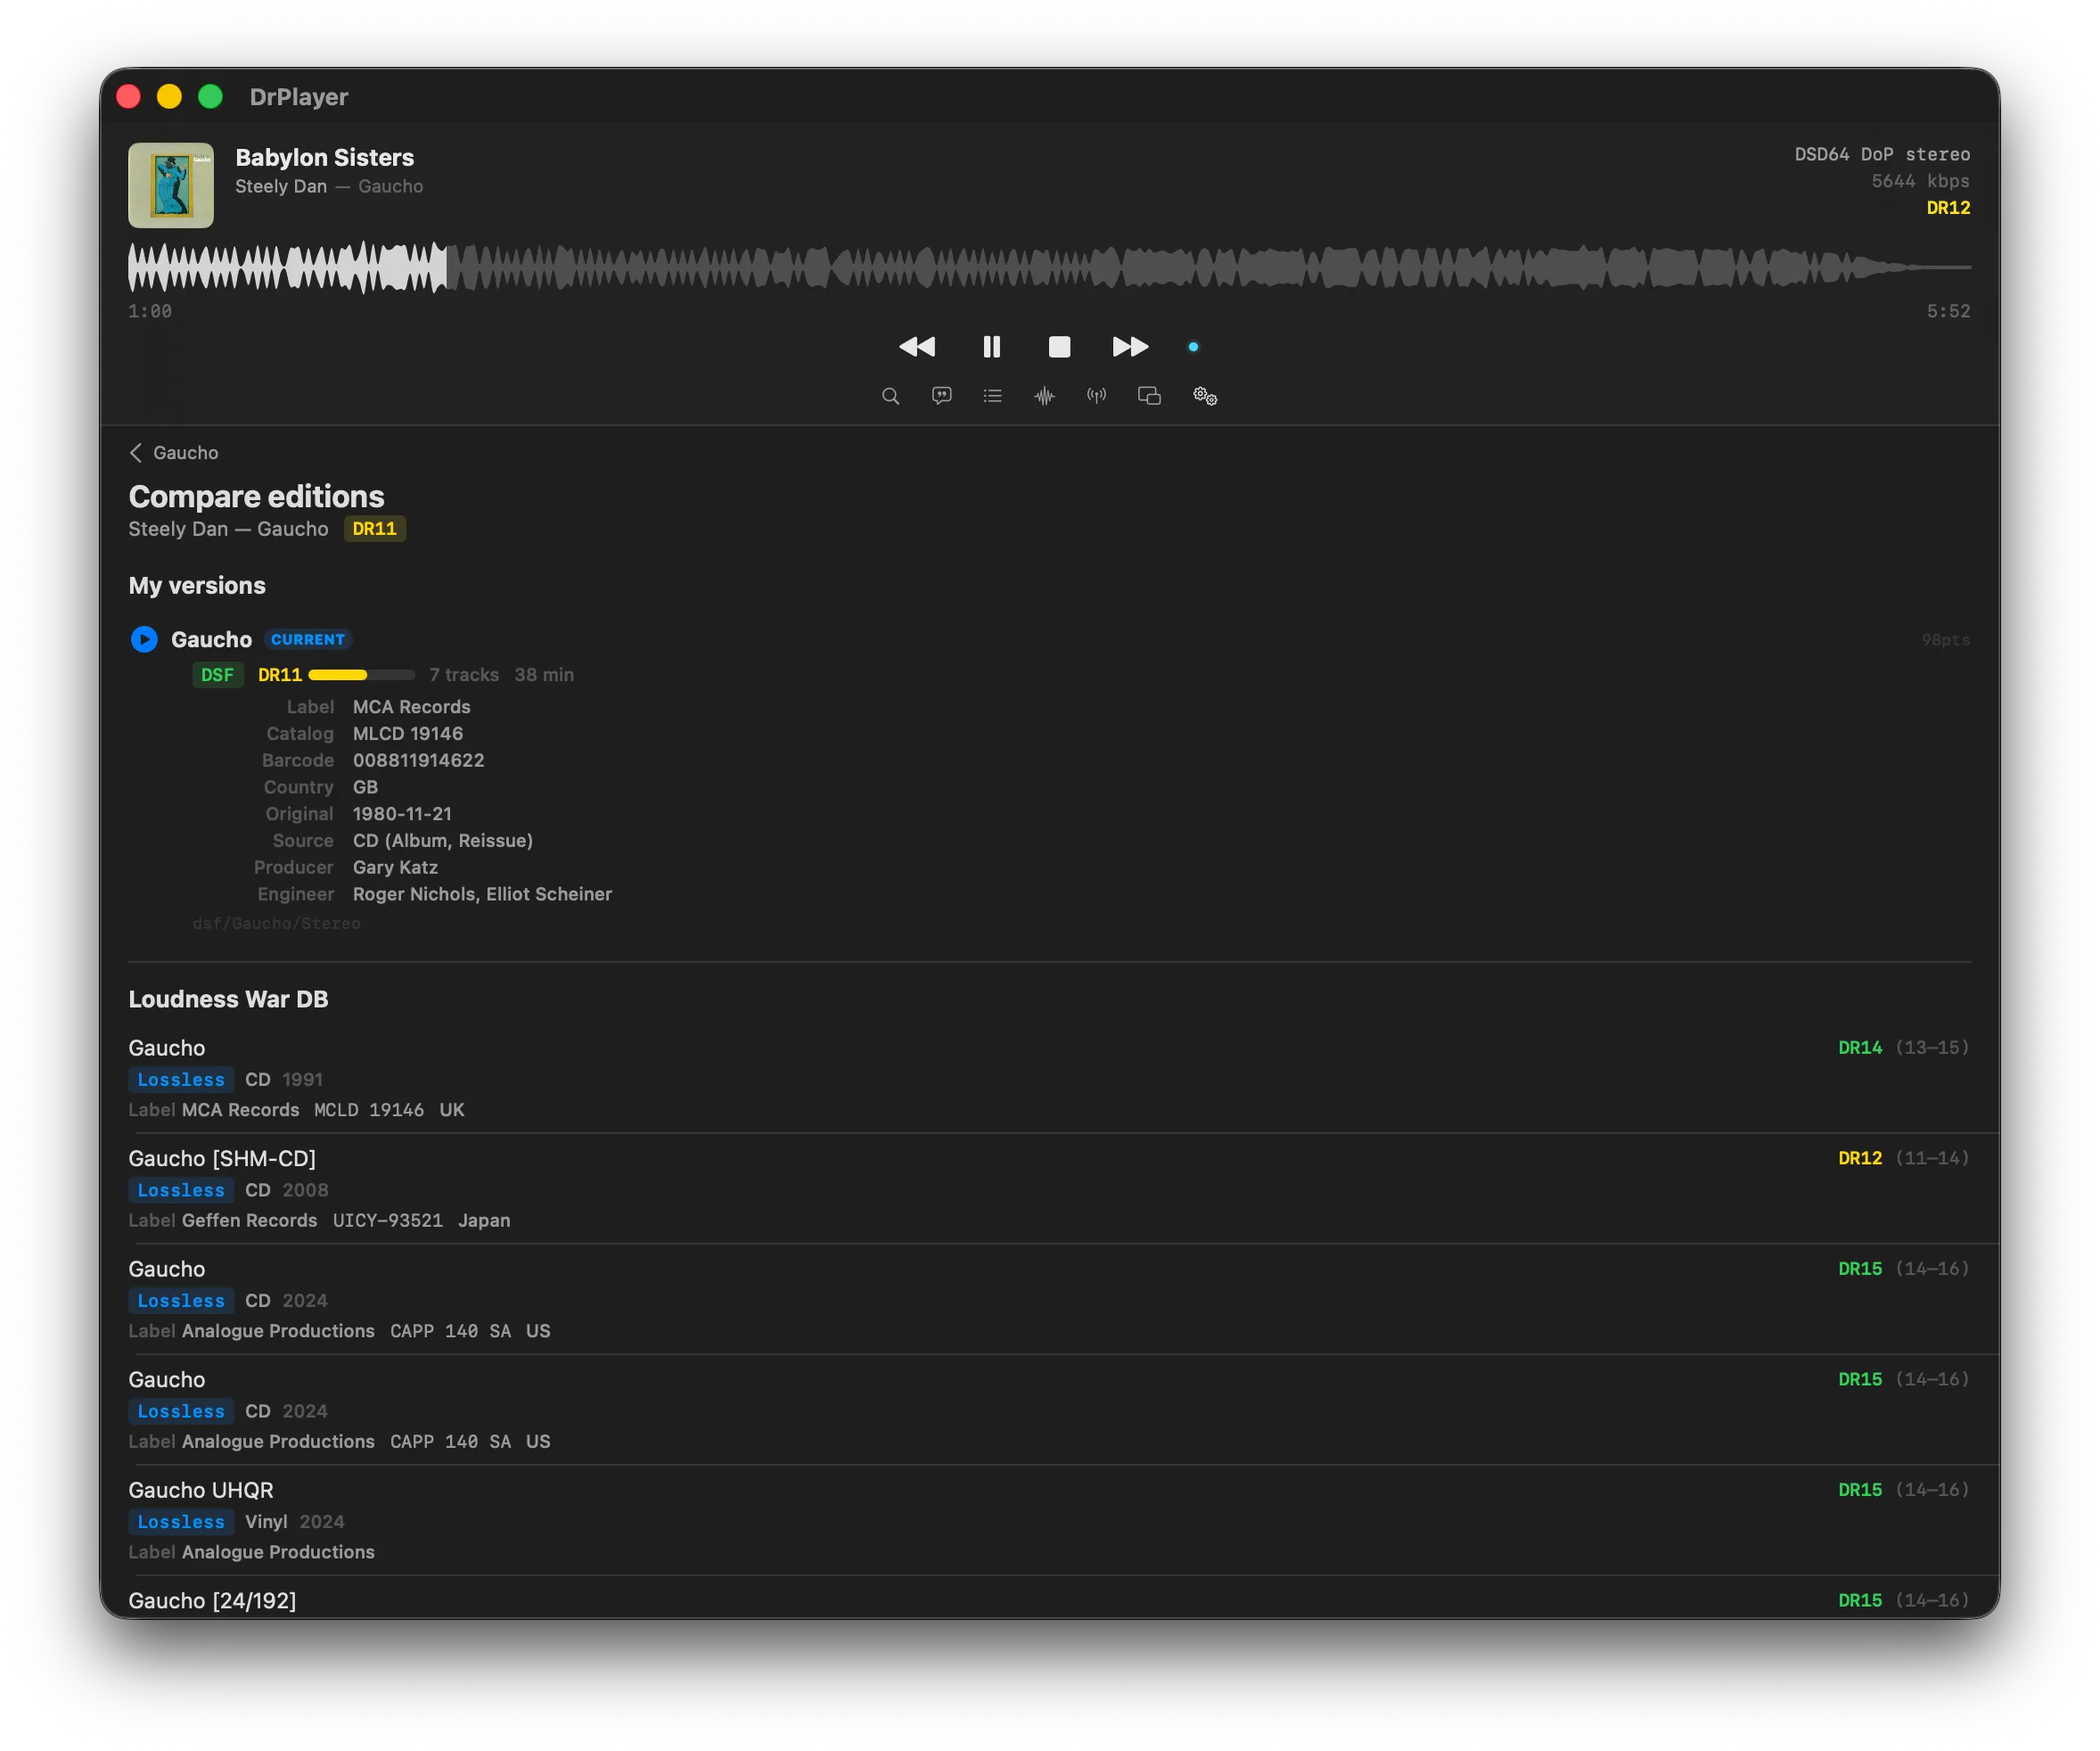
Task: Show the playlist list icon
Action: [x=992, y=396]
